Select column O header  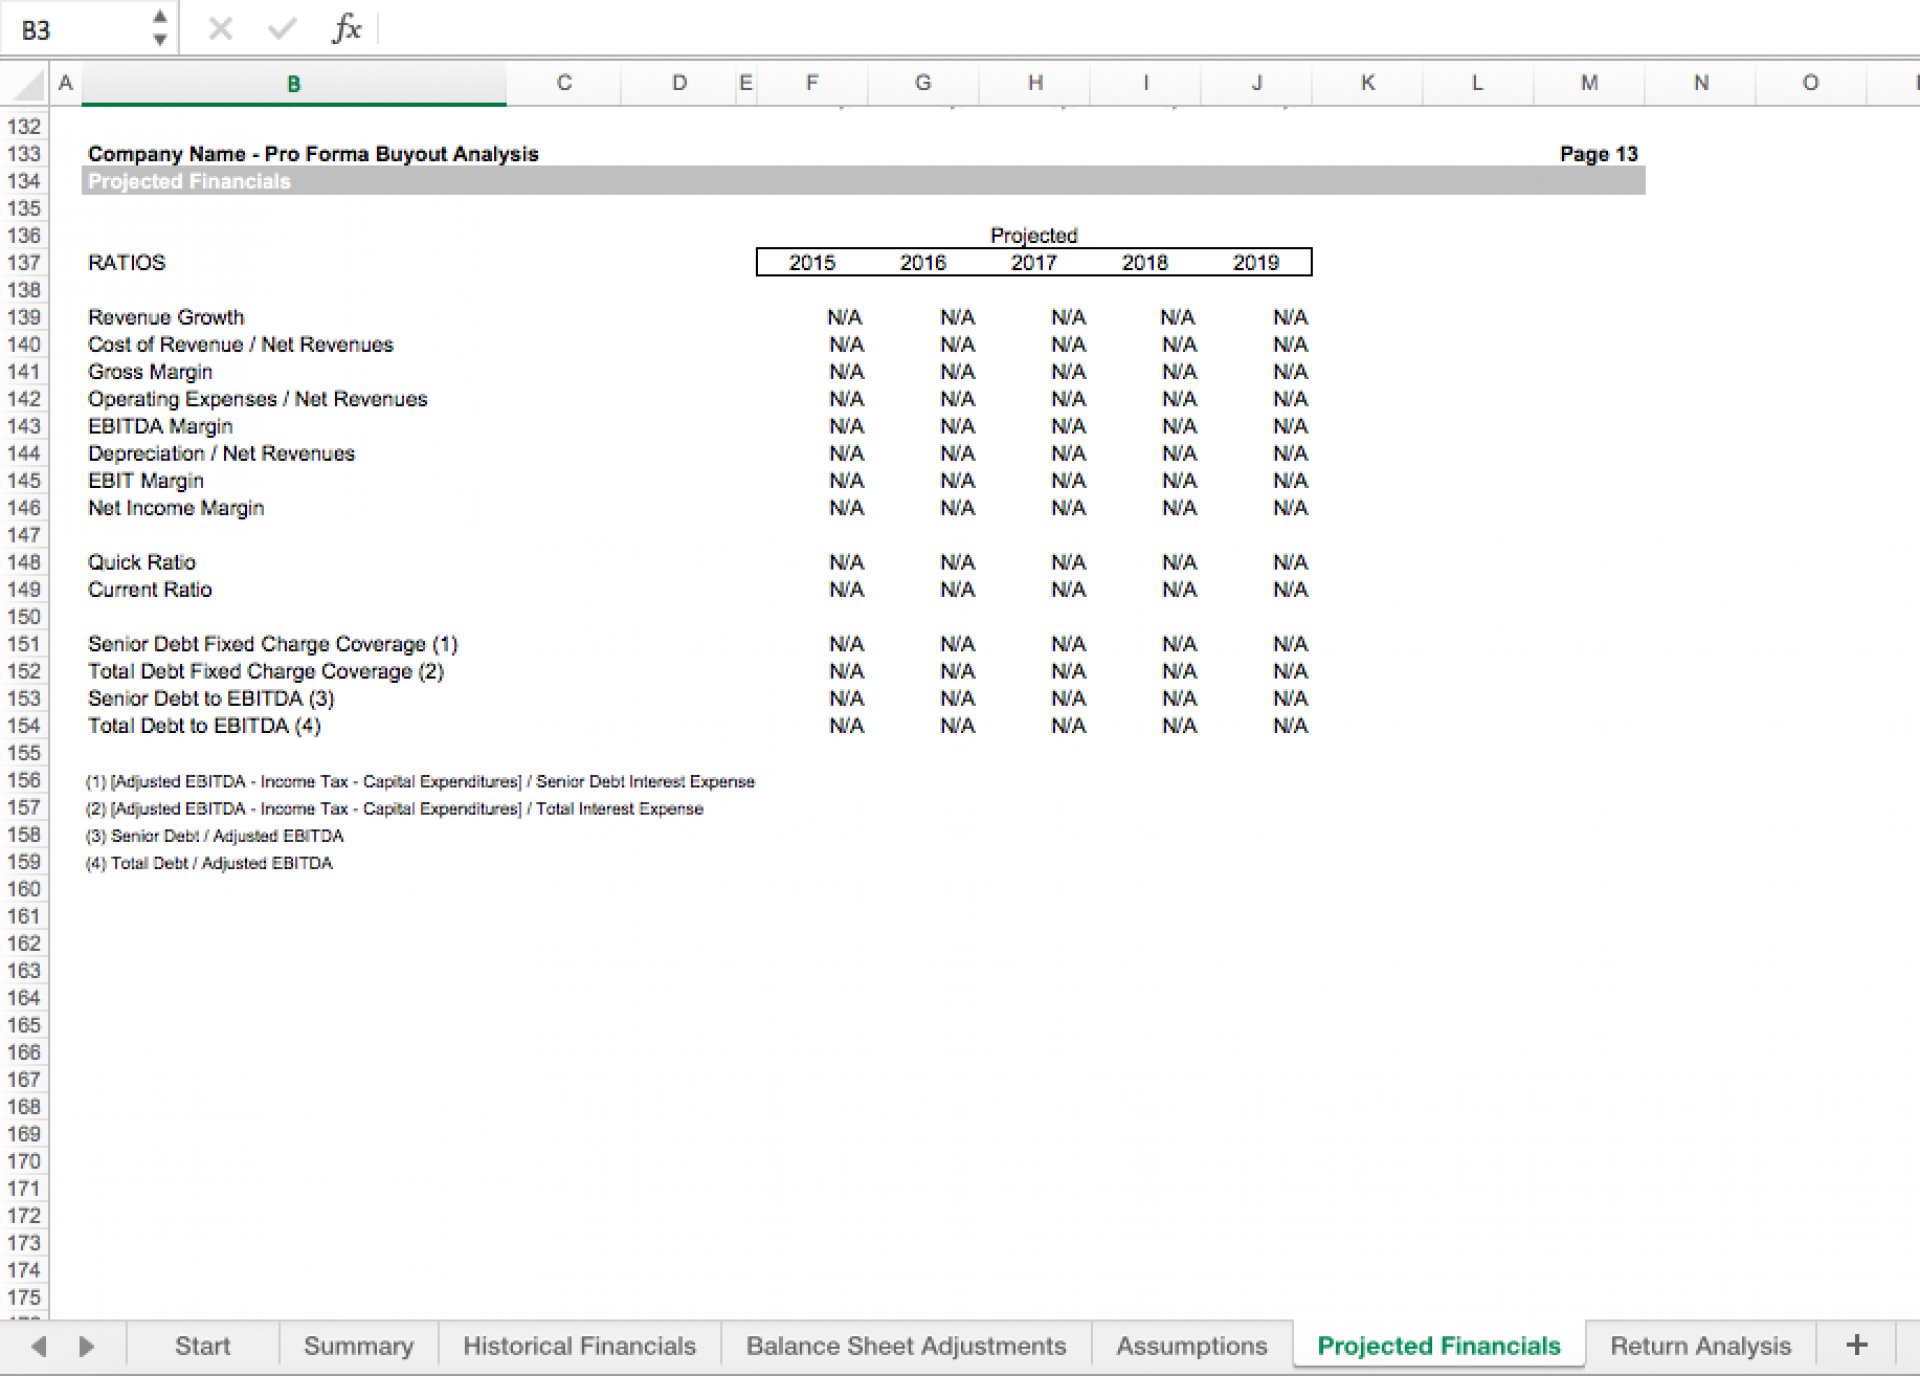click(1811, 83)
